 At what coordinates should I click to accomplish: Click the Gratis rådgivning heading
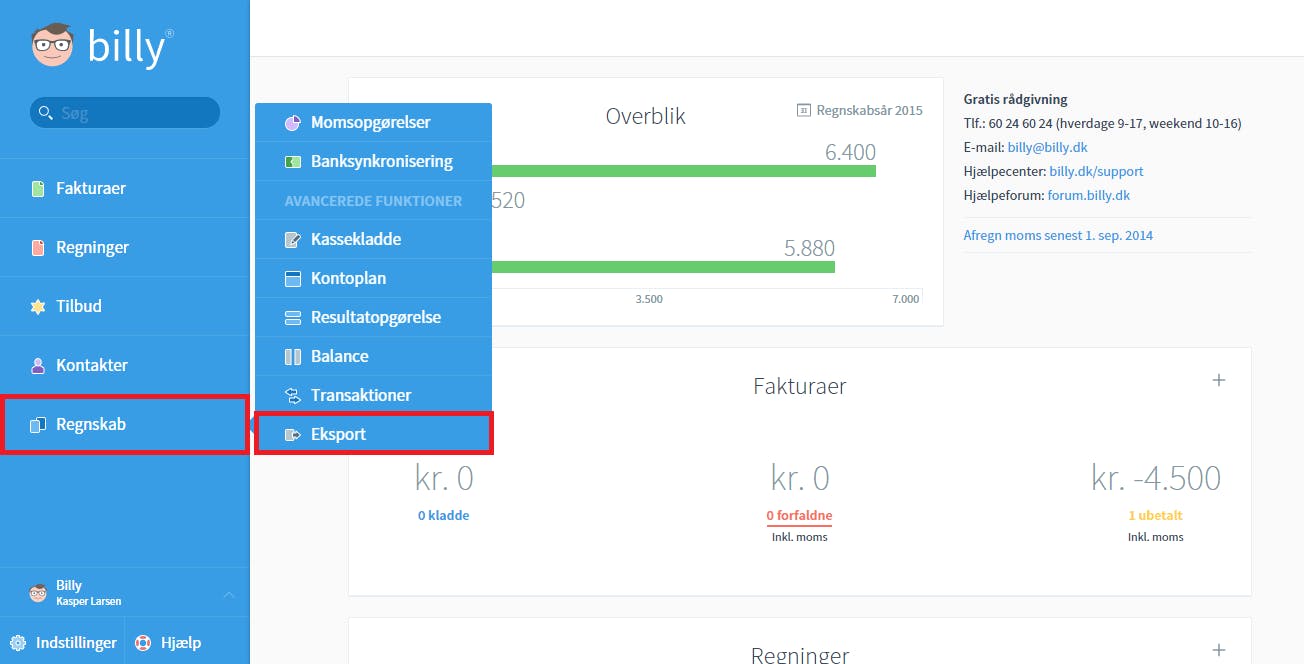click(x=1015, y=99)
